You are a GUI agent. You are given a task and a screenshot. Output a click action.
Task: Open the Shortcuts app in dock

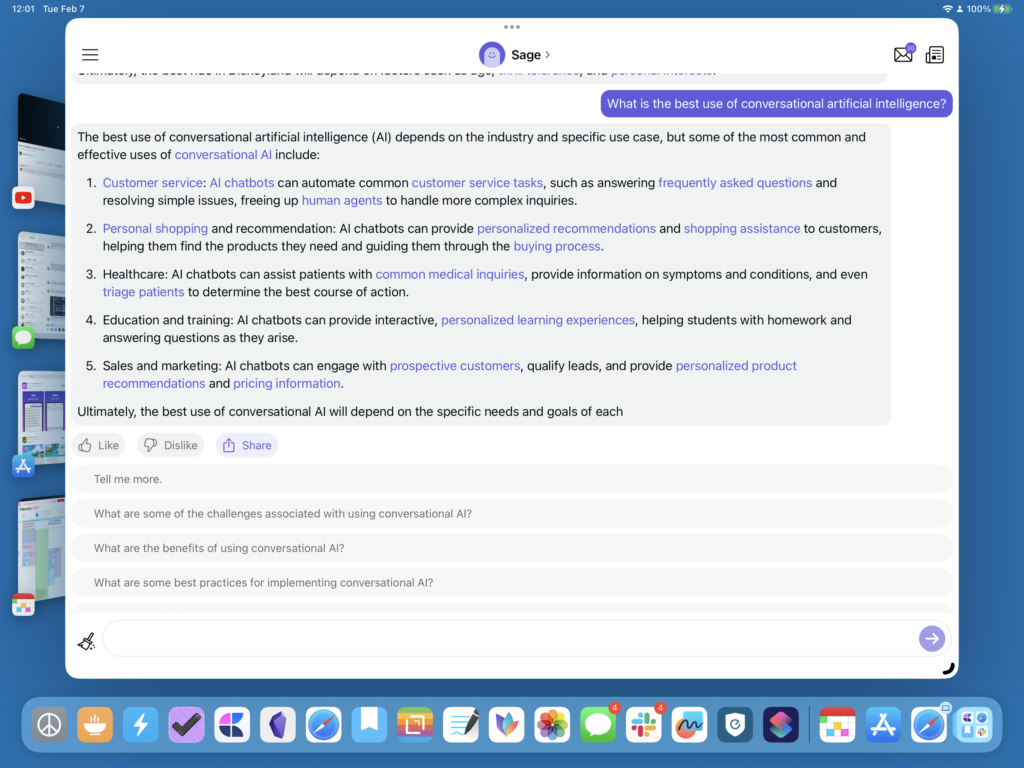click(x=780, y=725)
